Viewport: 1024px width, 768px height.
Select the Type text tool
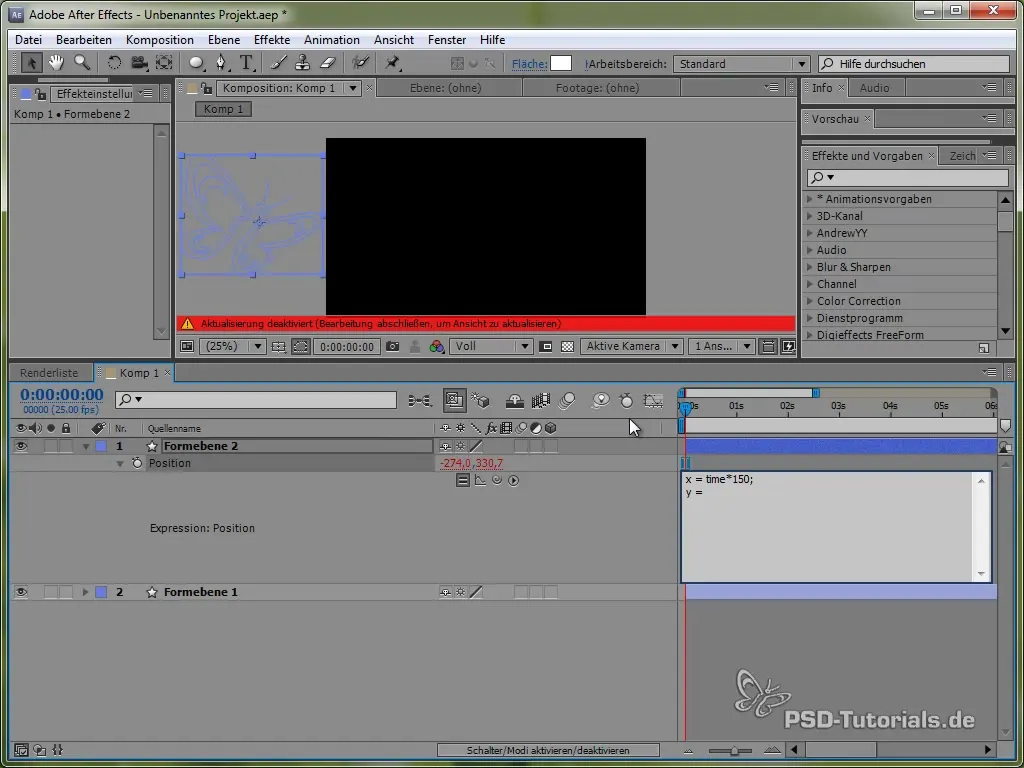[x=246, y=63]
